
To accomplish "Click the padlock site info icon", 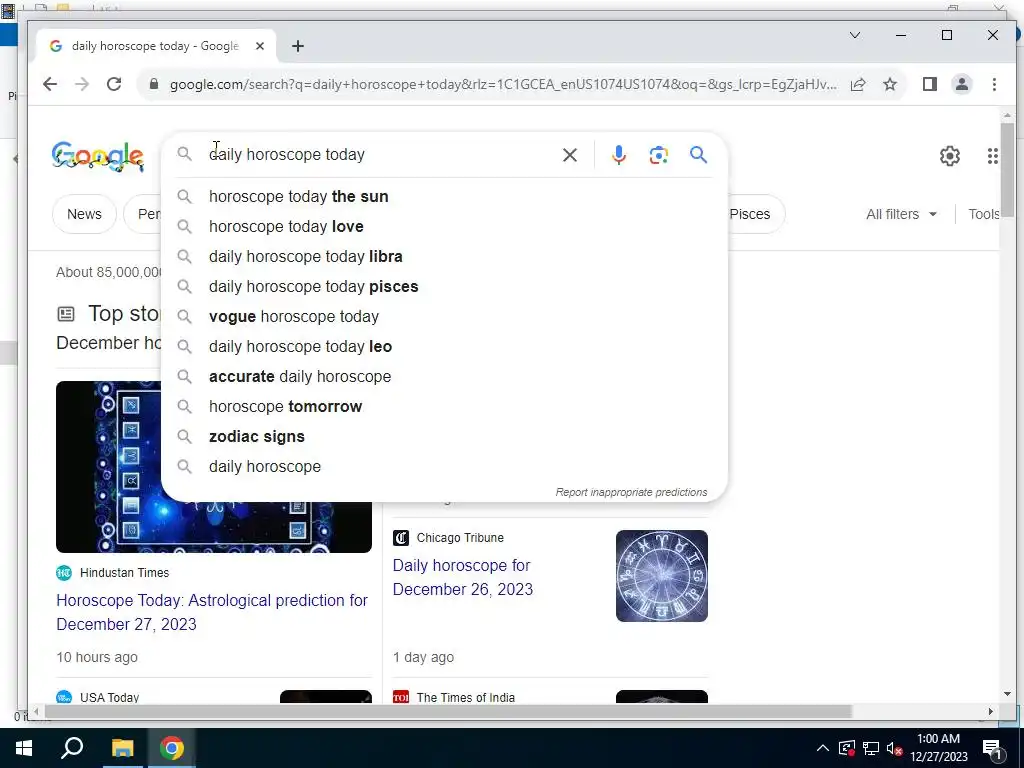I will click(x=154, y=84).
